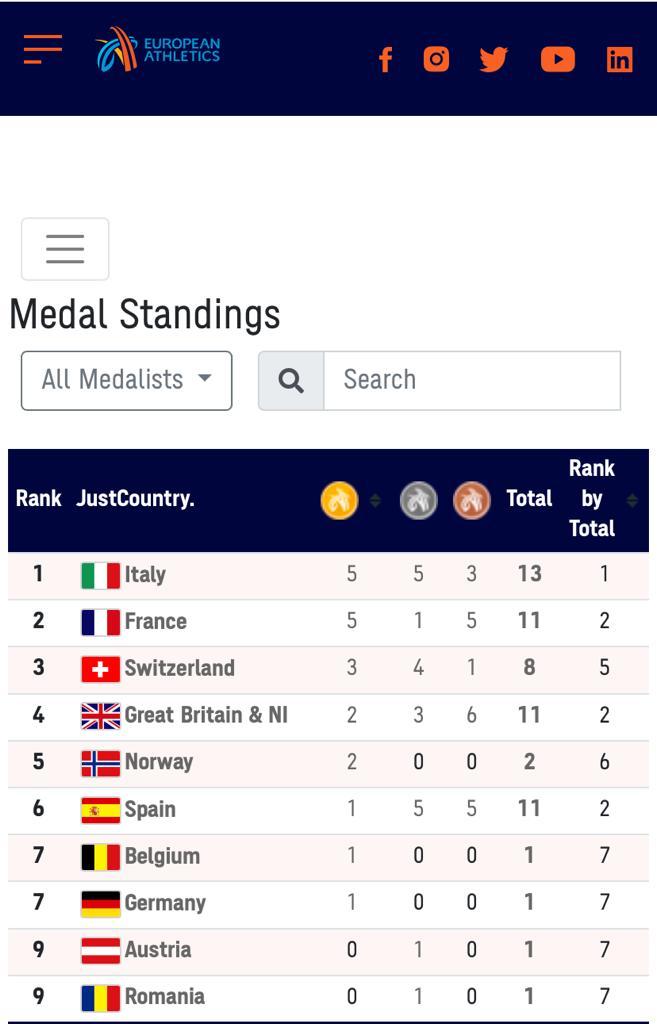657x1024 pixels.
Task: Open the Facebook page icon
Action: click(385, 60)
